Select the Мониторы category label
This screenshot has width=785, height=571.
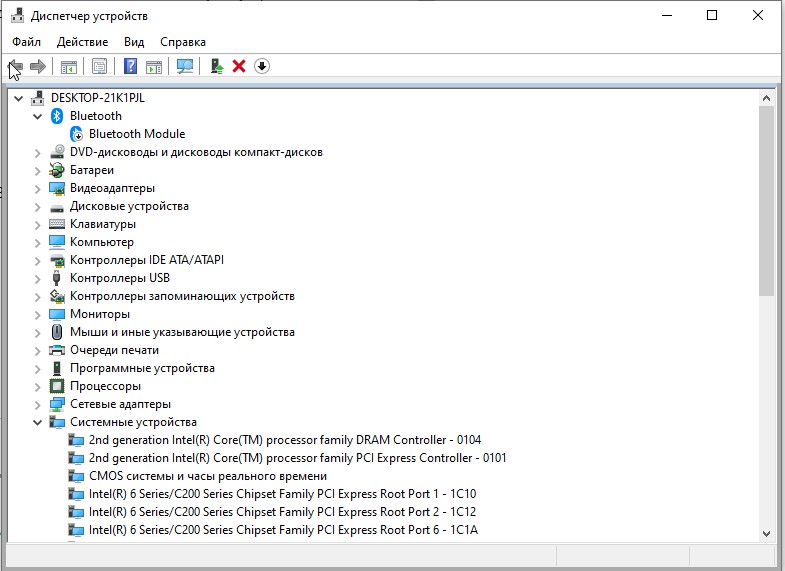point(100,314)
